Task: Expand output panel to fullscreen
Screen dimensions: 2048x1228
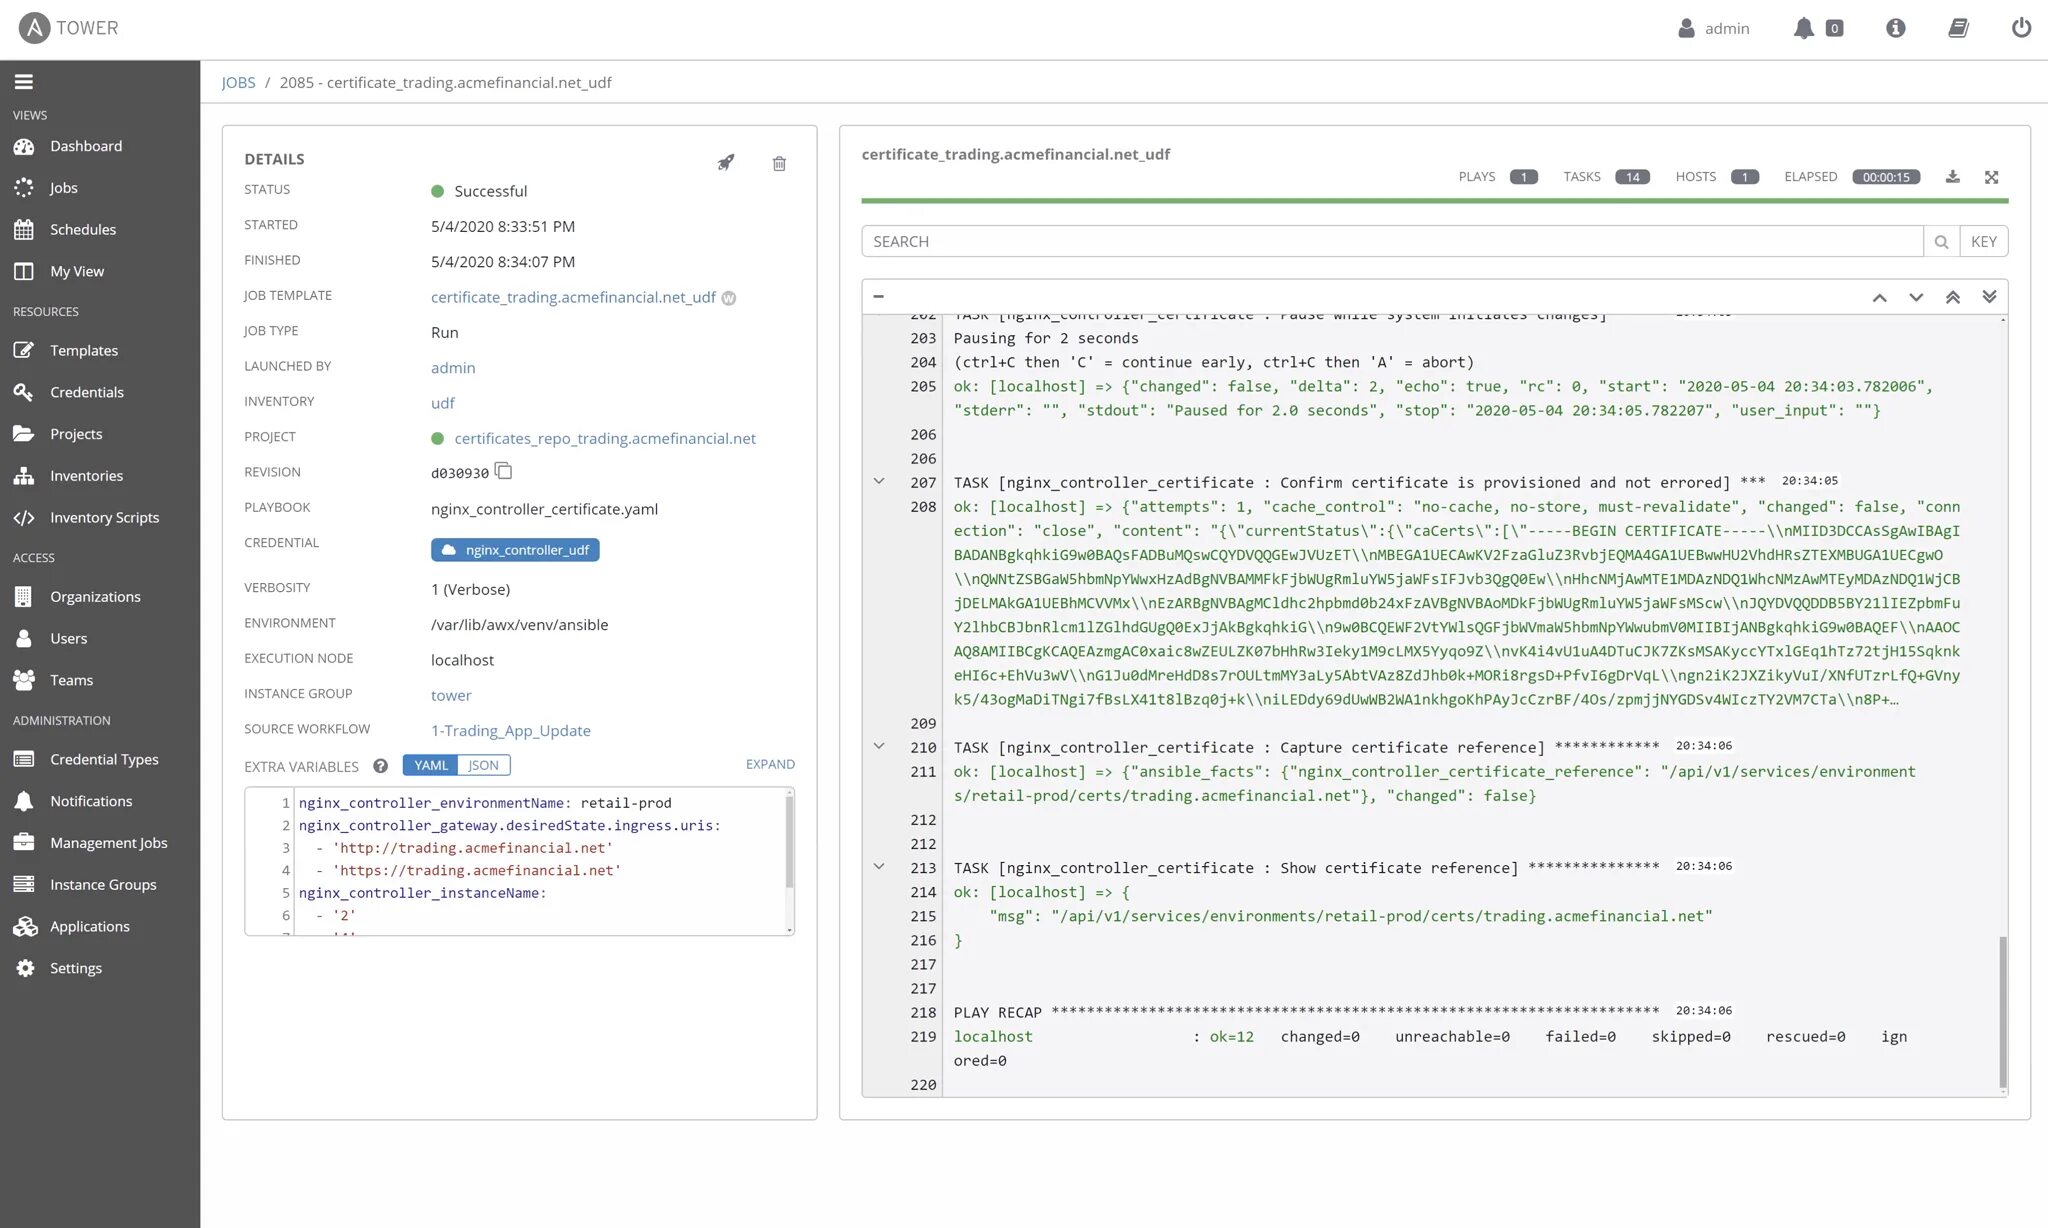Action: click(1991, 177)
